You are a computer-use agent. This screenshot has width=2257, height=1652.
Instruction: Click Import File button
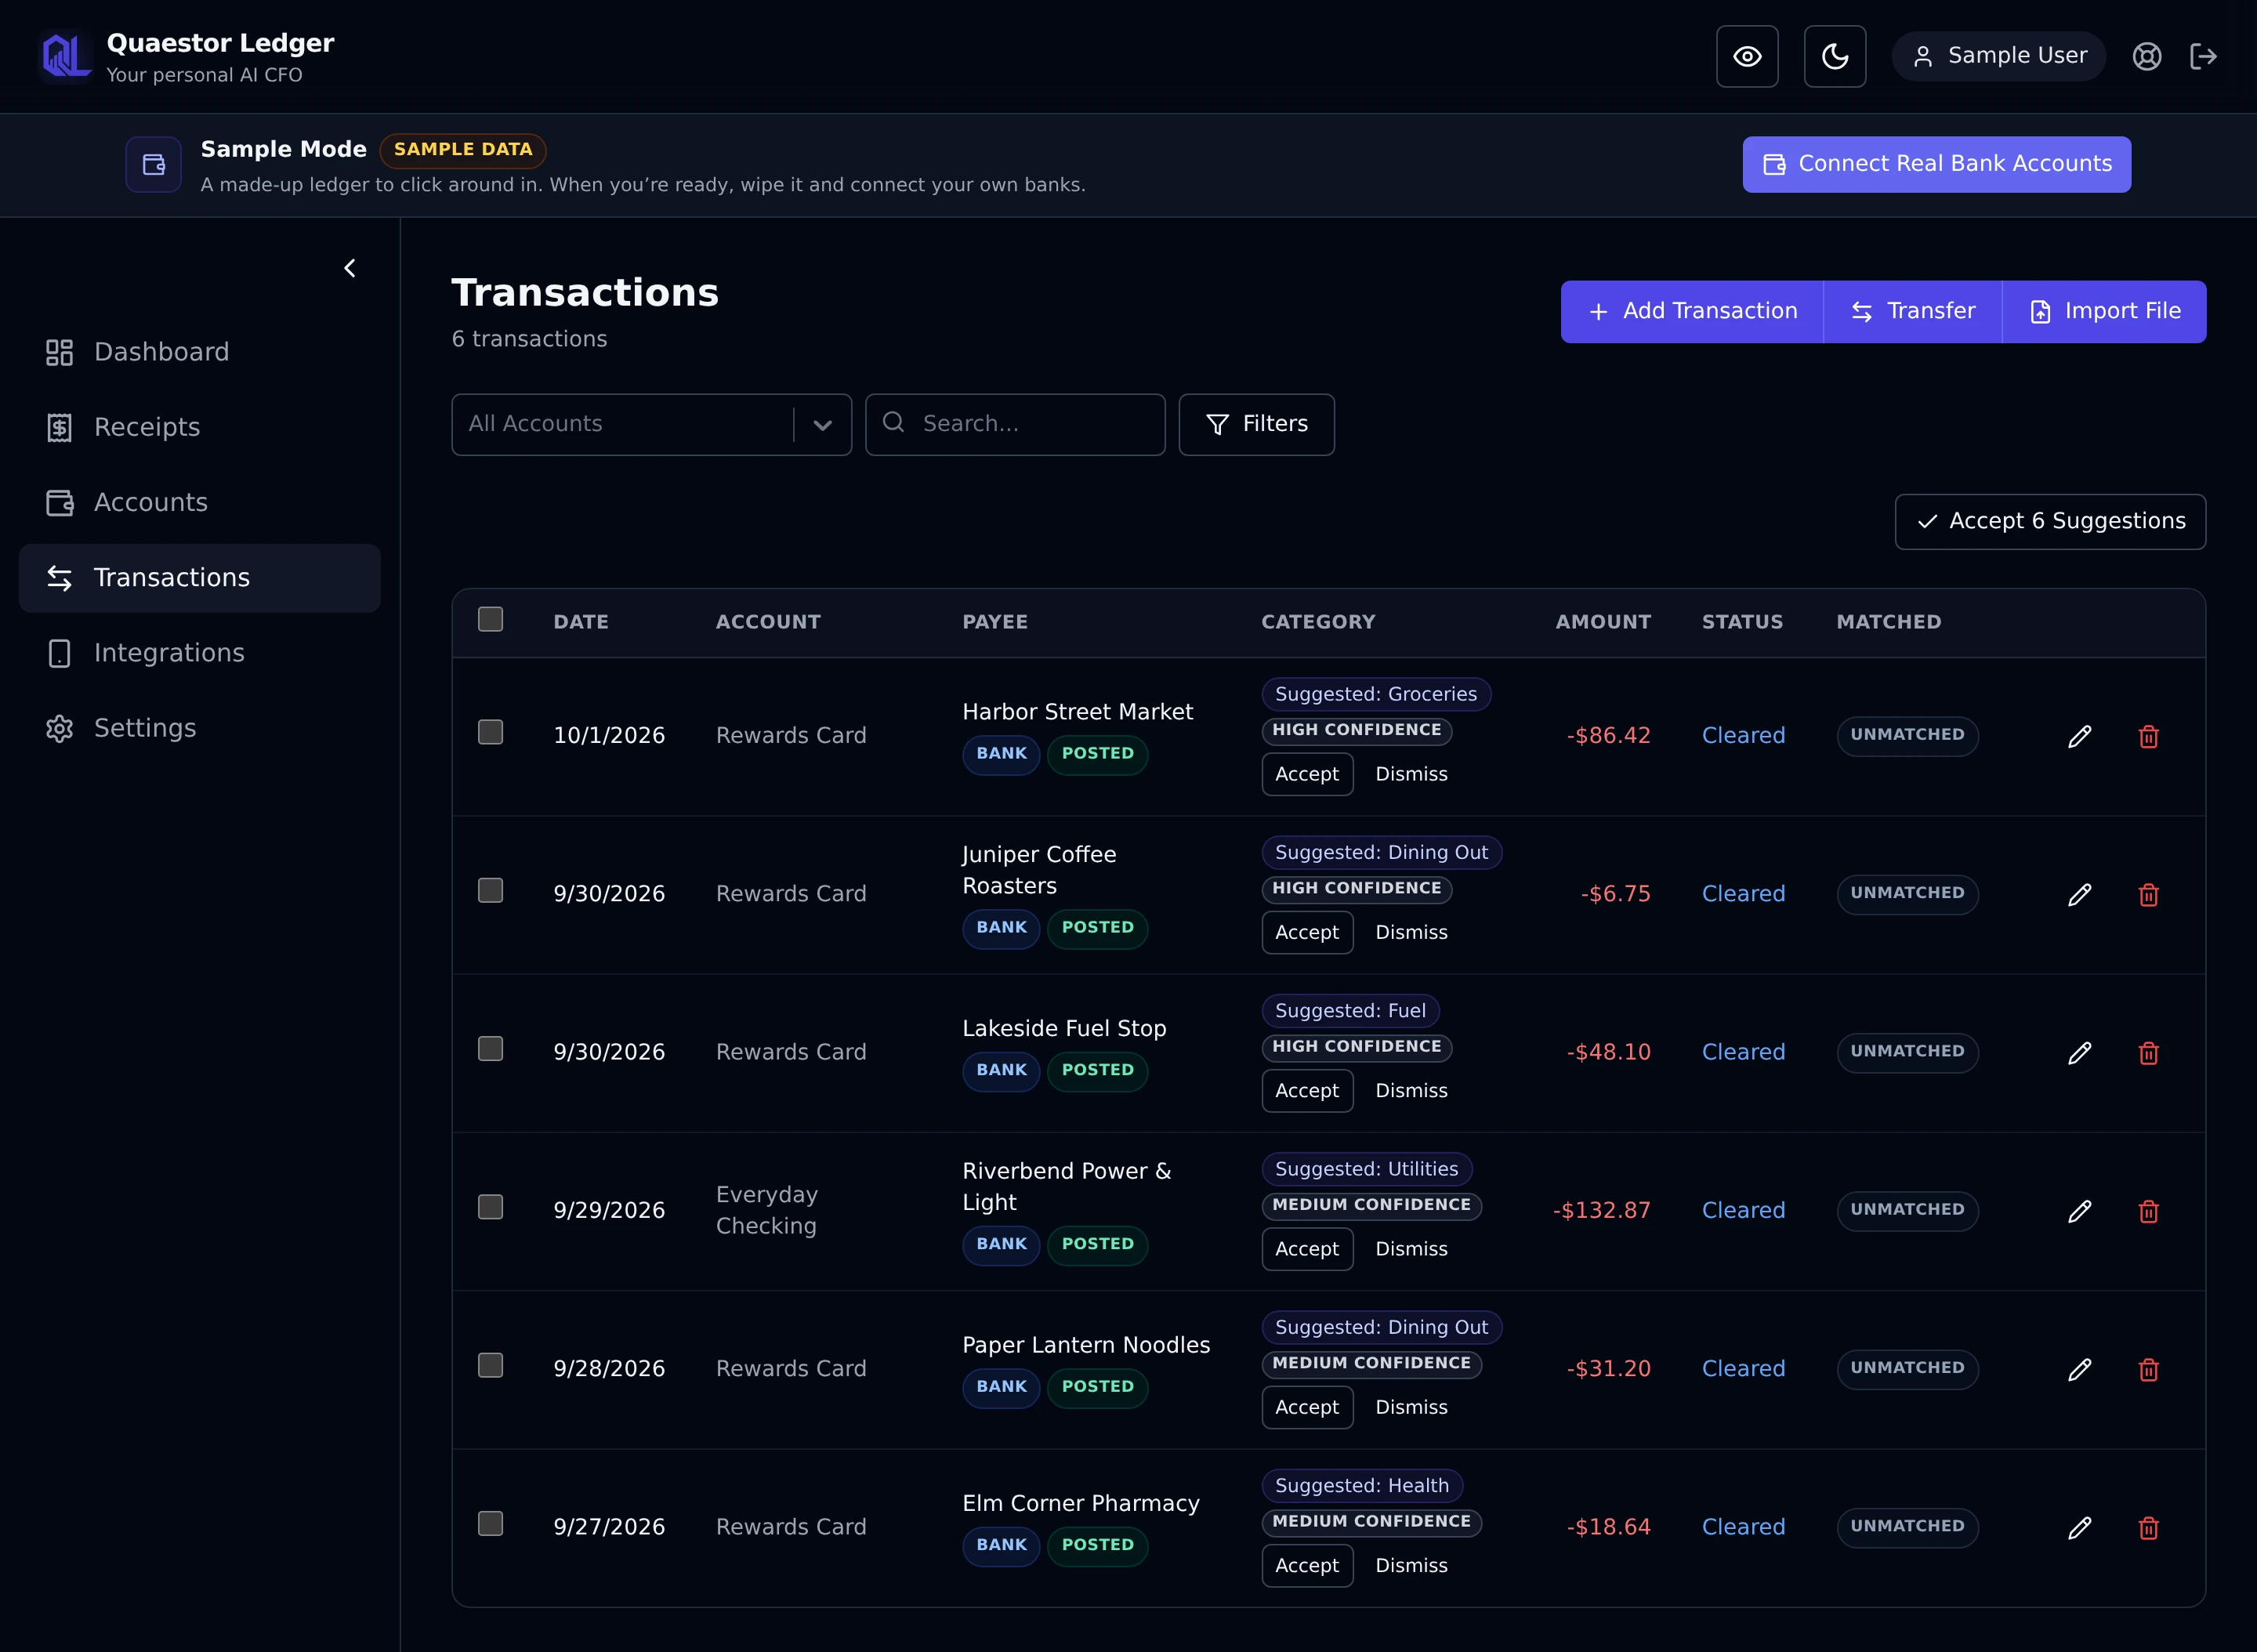point(2104,311)
